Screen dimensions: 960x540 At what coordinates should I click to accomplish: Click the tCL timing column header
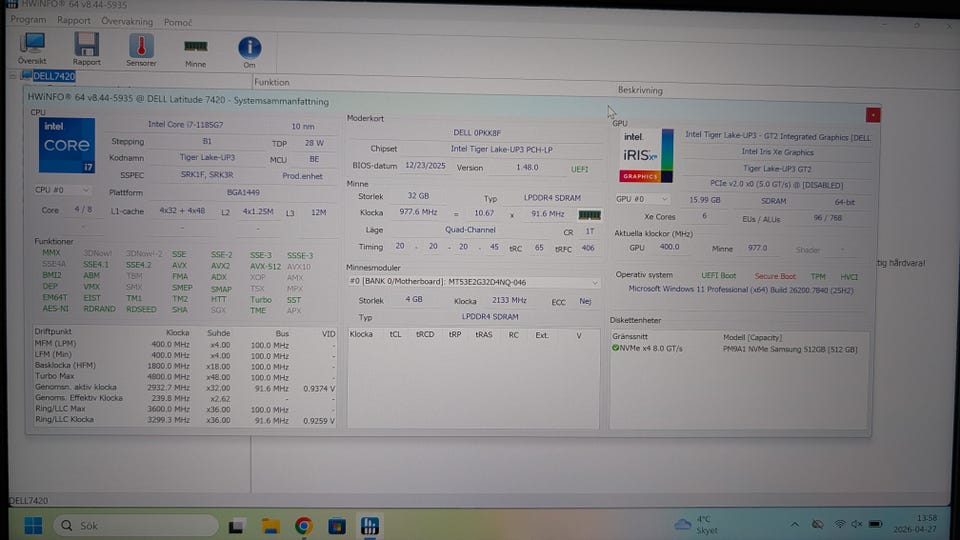pyautogui.click(x=395, y=334)
